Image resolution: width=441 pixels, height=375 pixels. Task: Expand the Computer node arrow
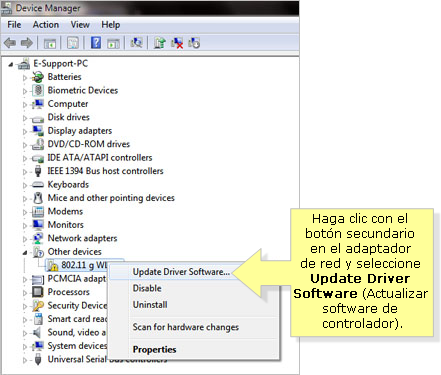tap(25, 105)
